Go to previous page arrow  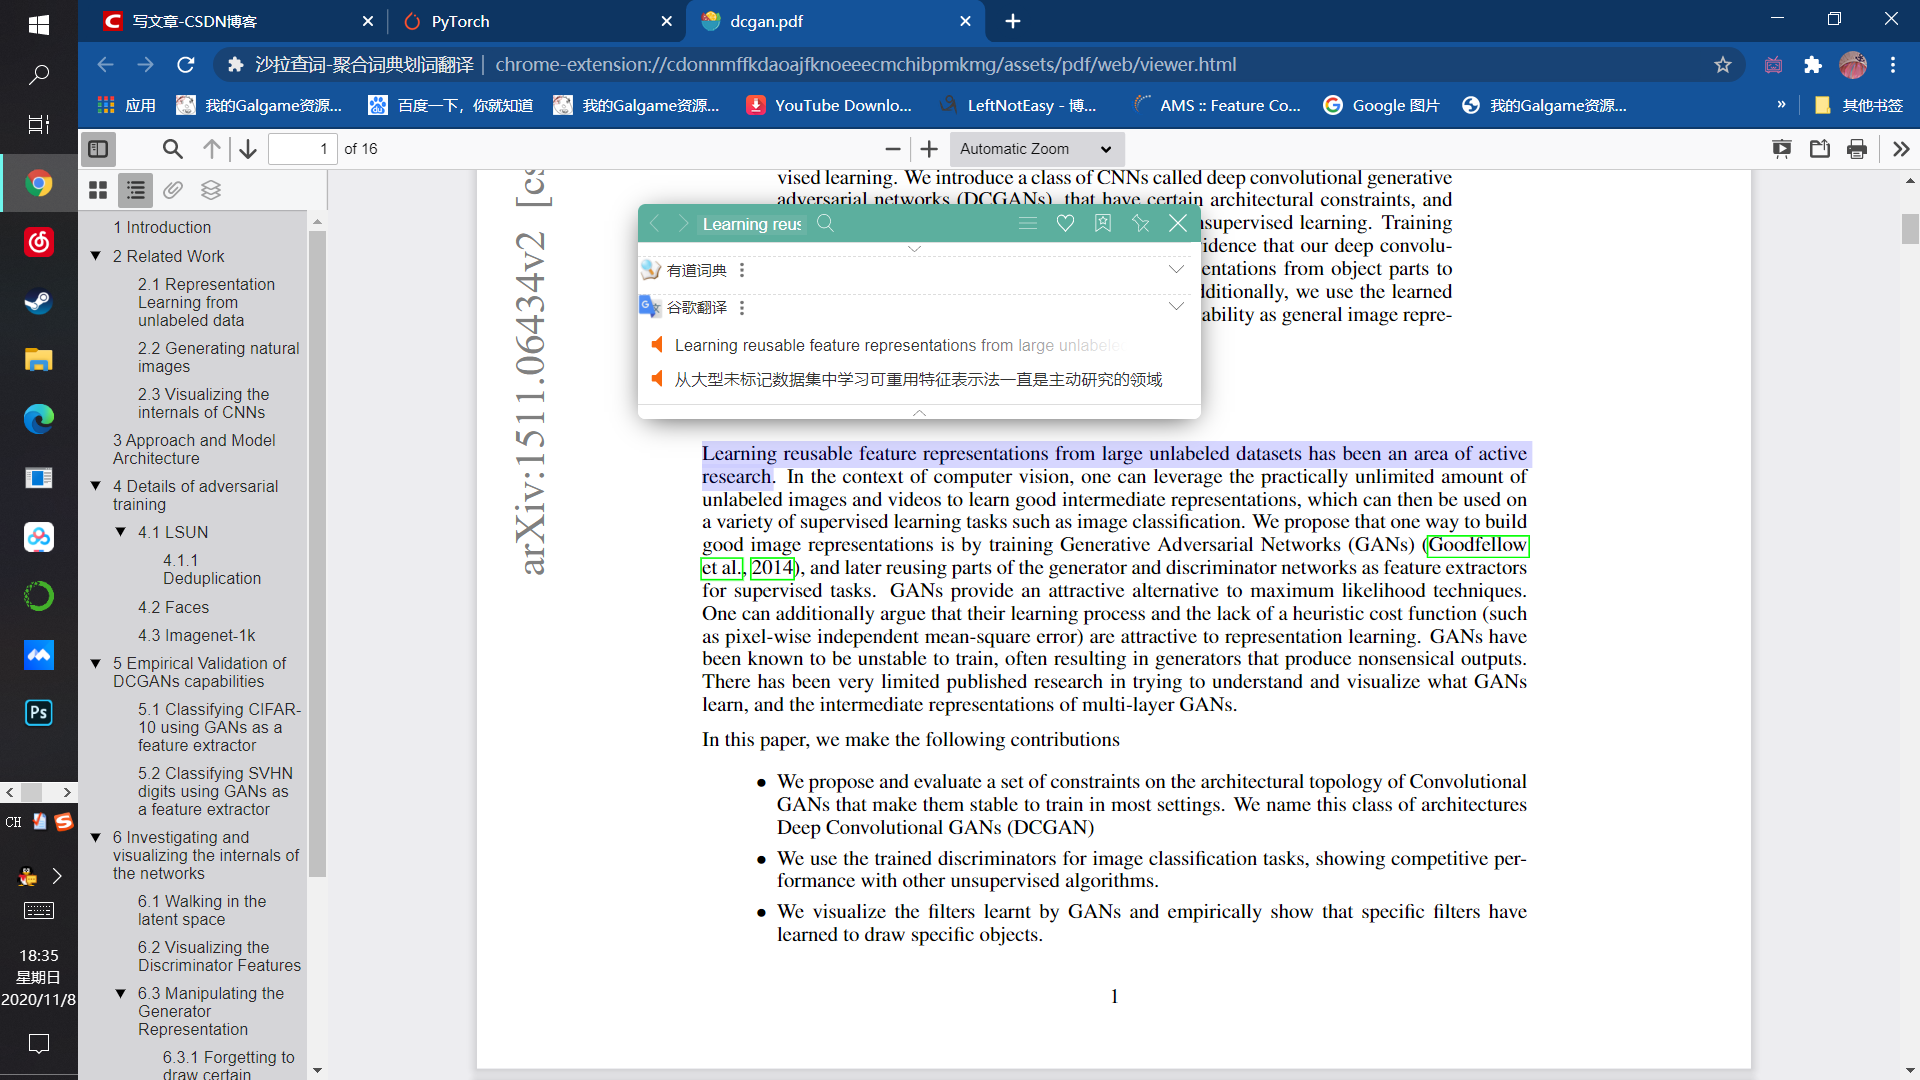click(x=212, y=149)
